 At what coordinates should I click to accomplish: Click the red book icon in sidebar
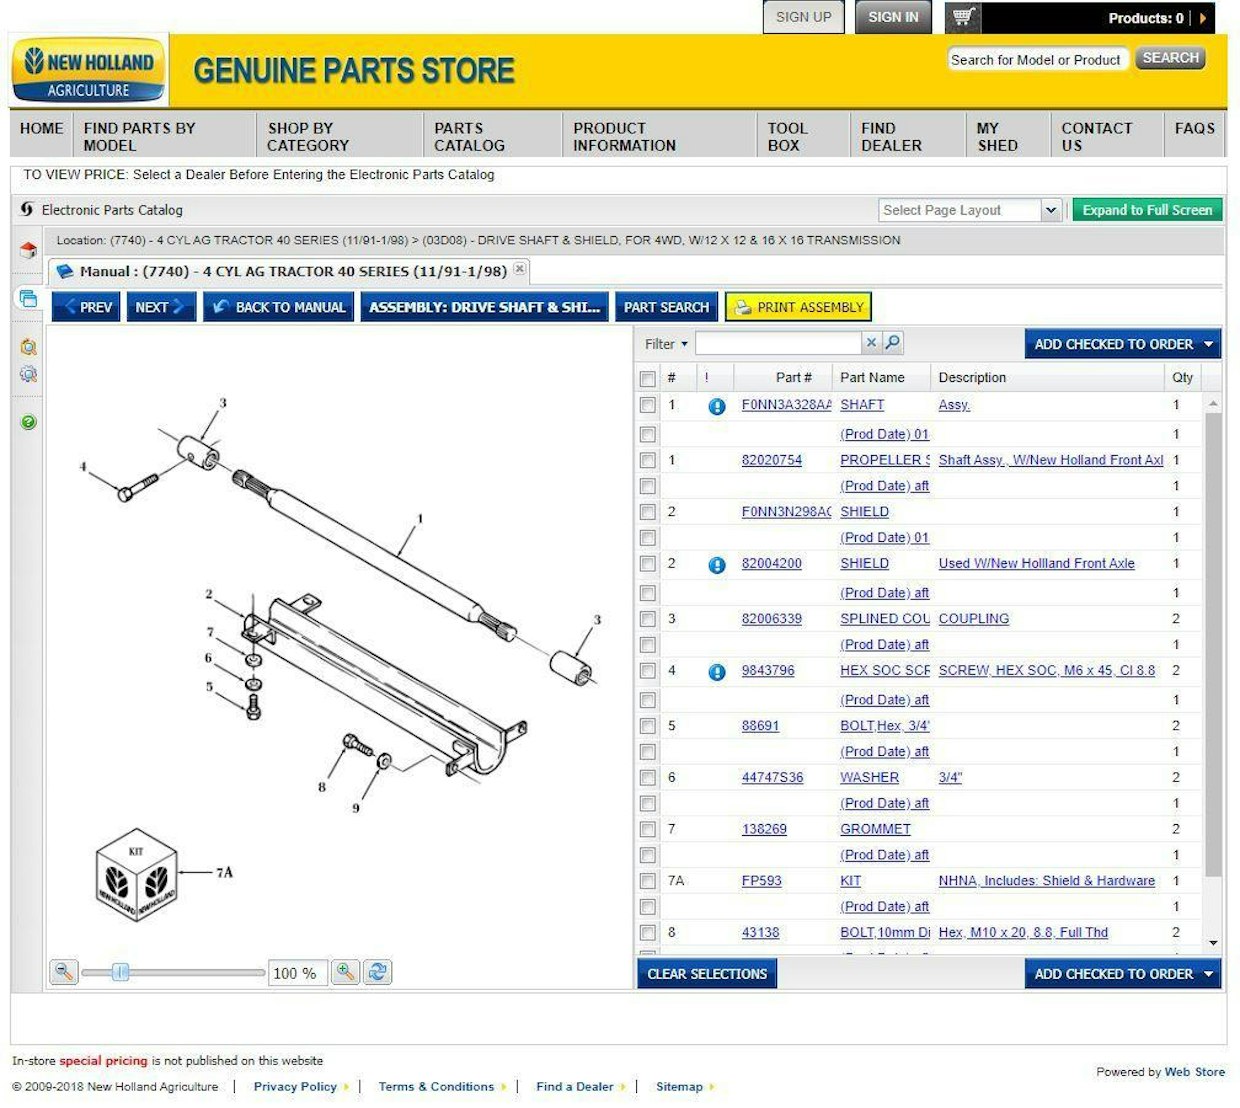click(28, 250)
